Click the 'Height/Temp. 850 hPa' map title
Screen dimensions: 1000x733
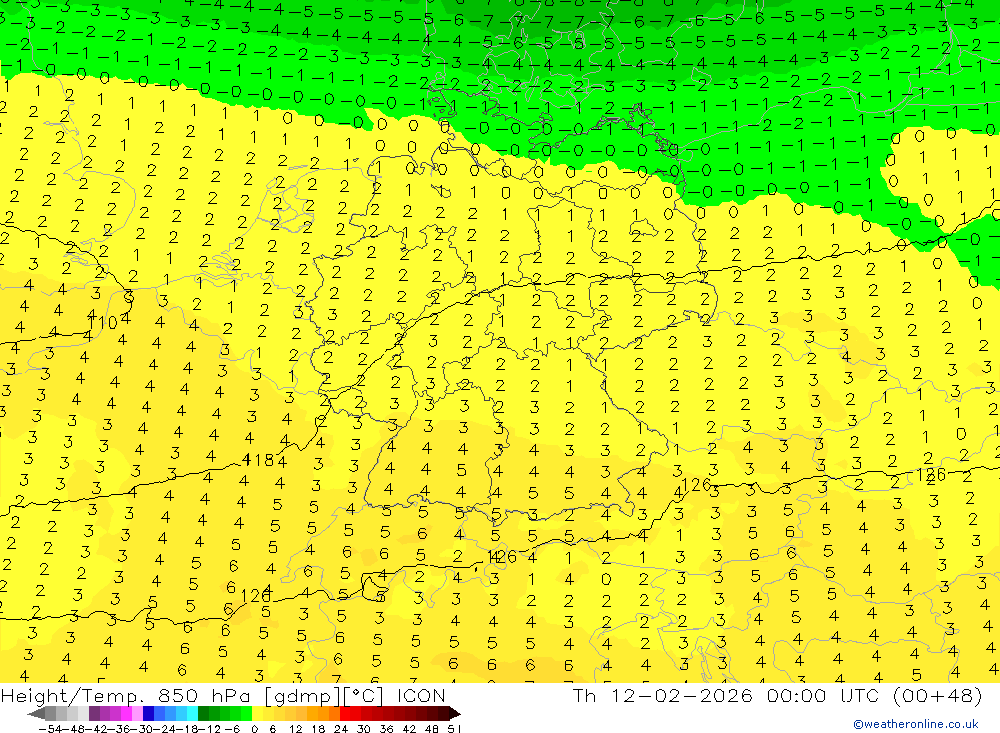pos(126,695)
